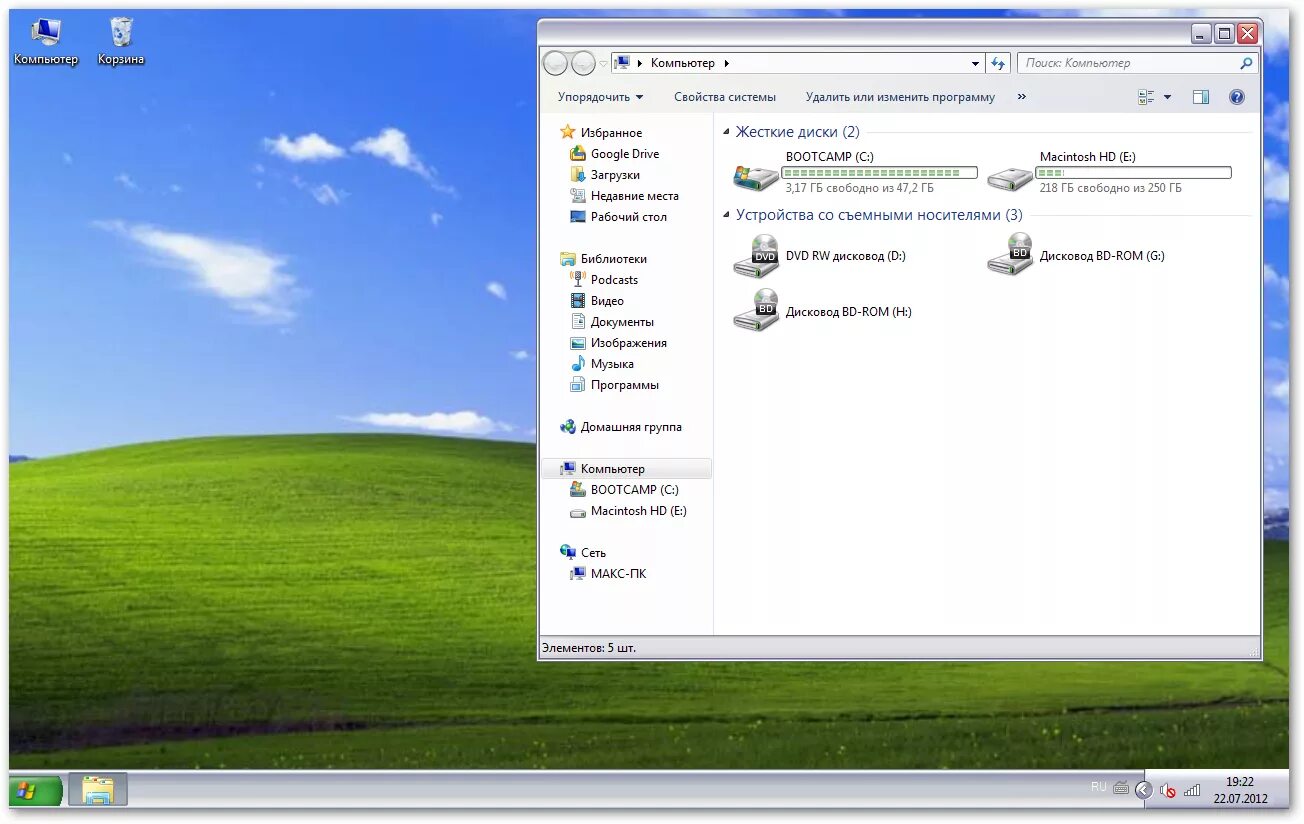Click the RU language indicator
The width and height of the screenshot is (1304, 824).
point(1099,787)
